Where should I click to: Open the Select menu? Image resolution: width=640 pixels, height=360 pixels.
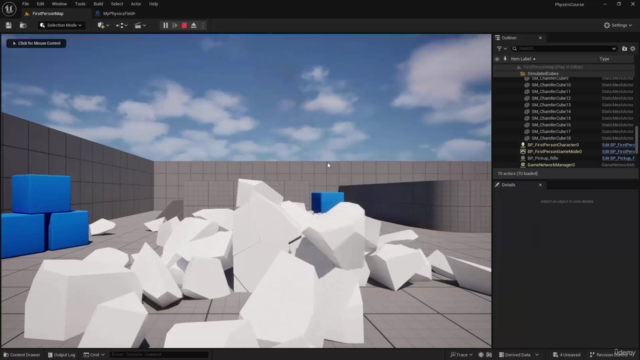pos(117,4)
